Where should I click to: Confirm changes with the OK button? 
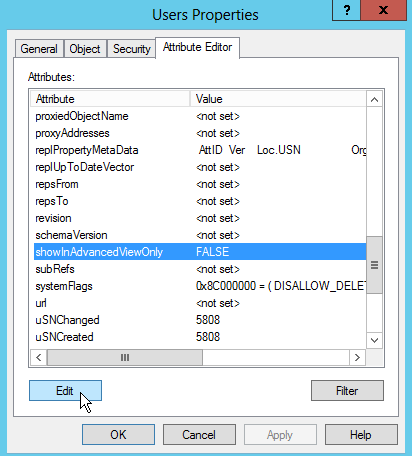pos(118,435)
